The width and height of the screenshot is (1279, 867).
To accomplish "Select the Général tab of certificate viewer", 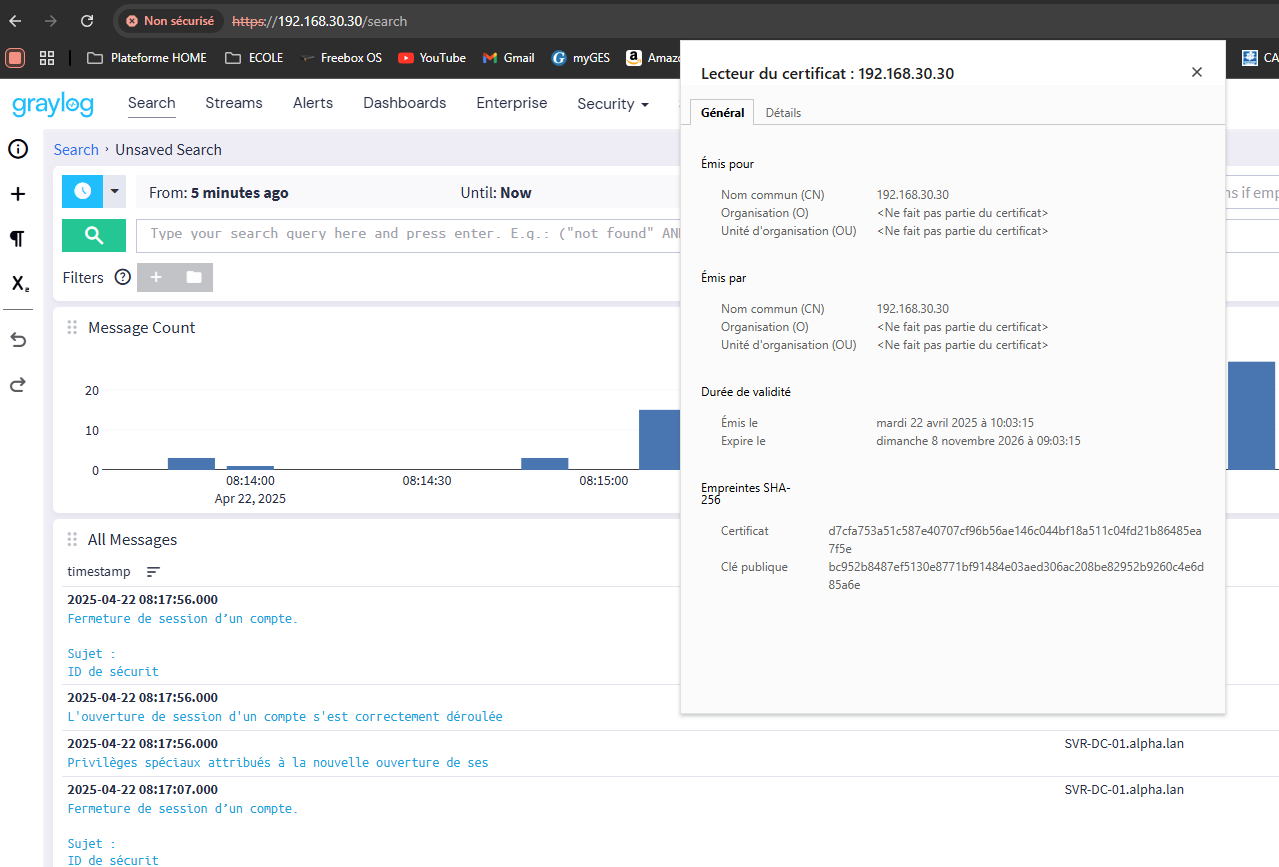I will pyautogui.click(x=722, y=113).
